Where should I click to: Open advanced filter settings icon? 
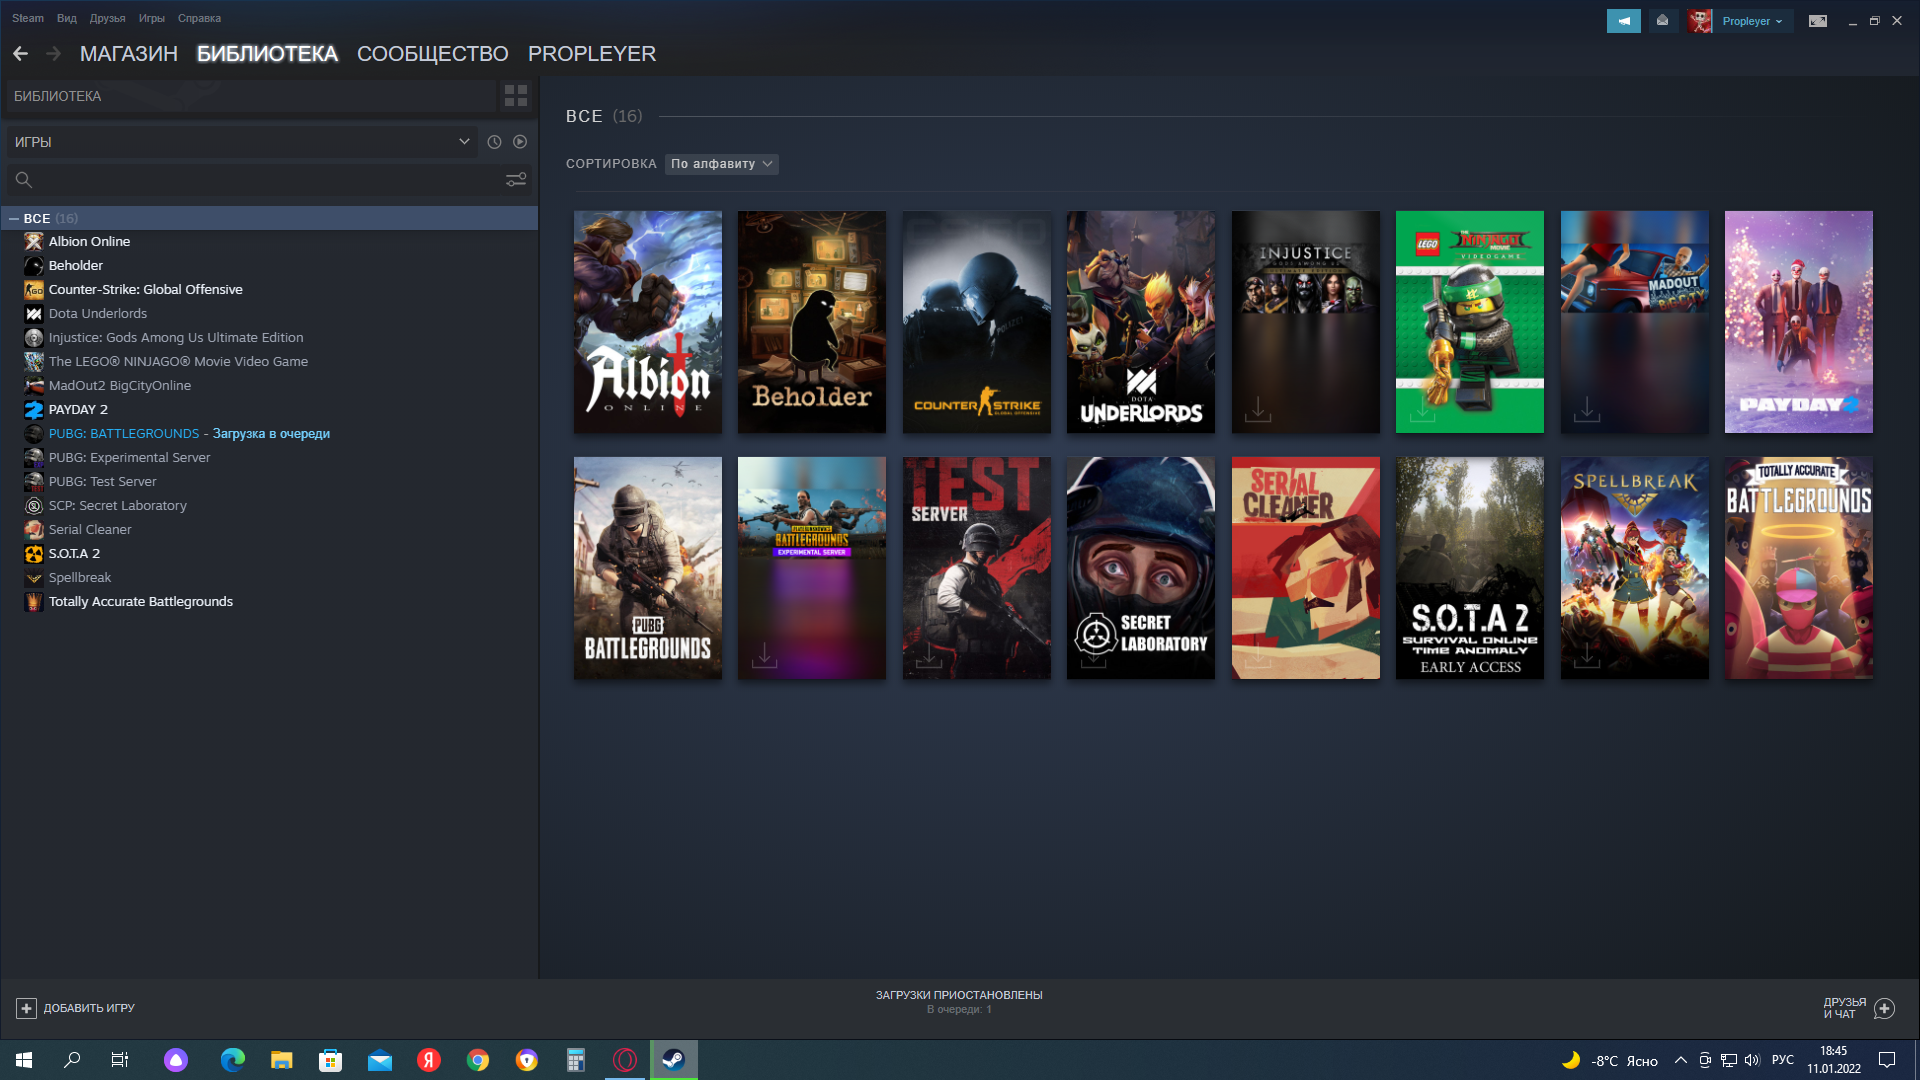point(516,180)
